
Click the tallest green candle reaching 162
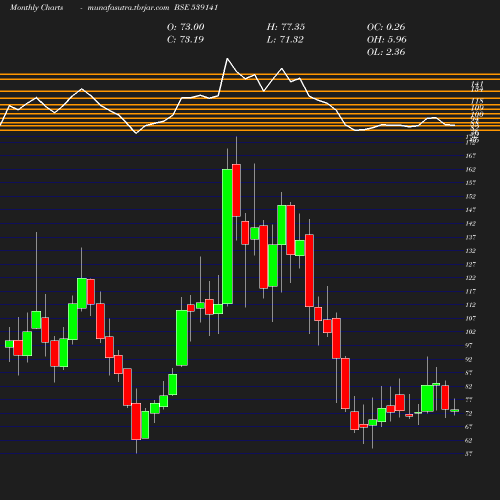click(x=227, y=237)
